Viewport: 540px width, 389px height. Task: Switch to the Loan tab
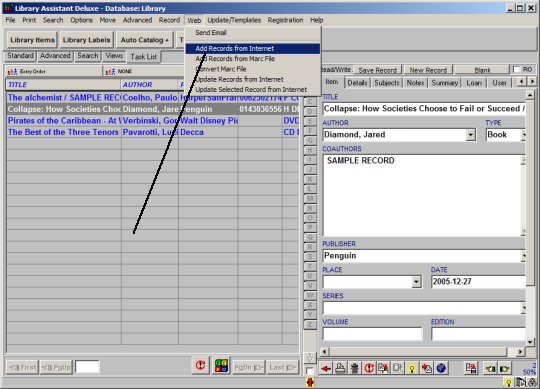474,83
